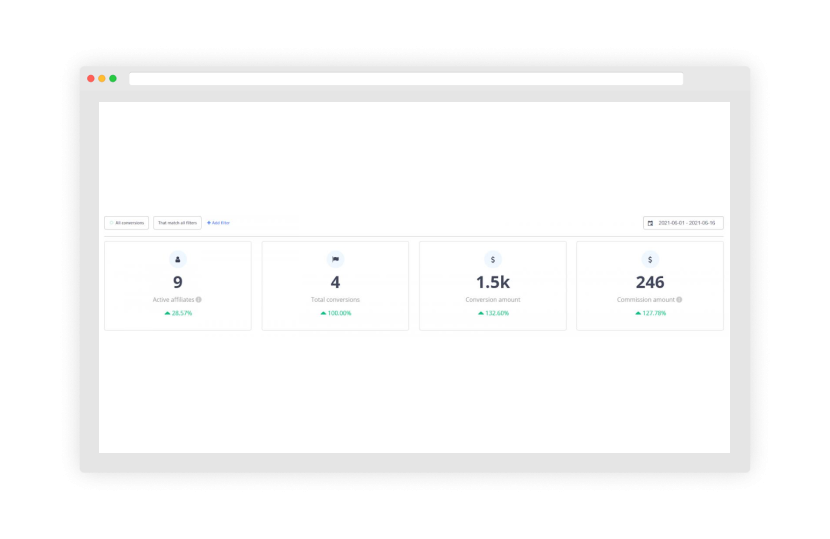Click the 127.78% commission change indicator
Screen dimensions: 830x539
(x=651, y=313)
